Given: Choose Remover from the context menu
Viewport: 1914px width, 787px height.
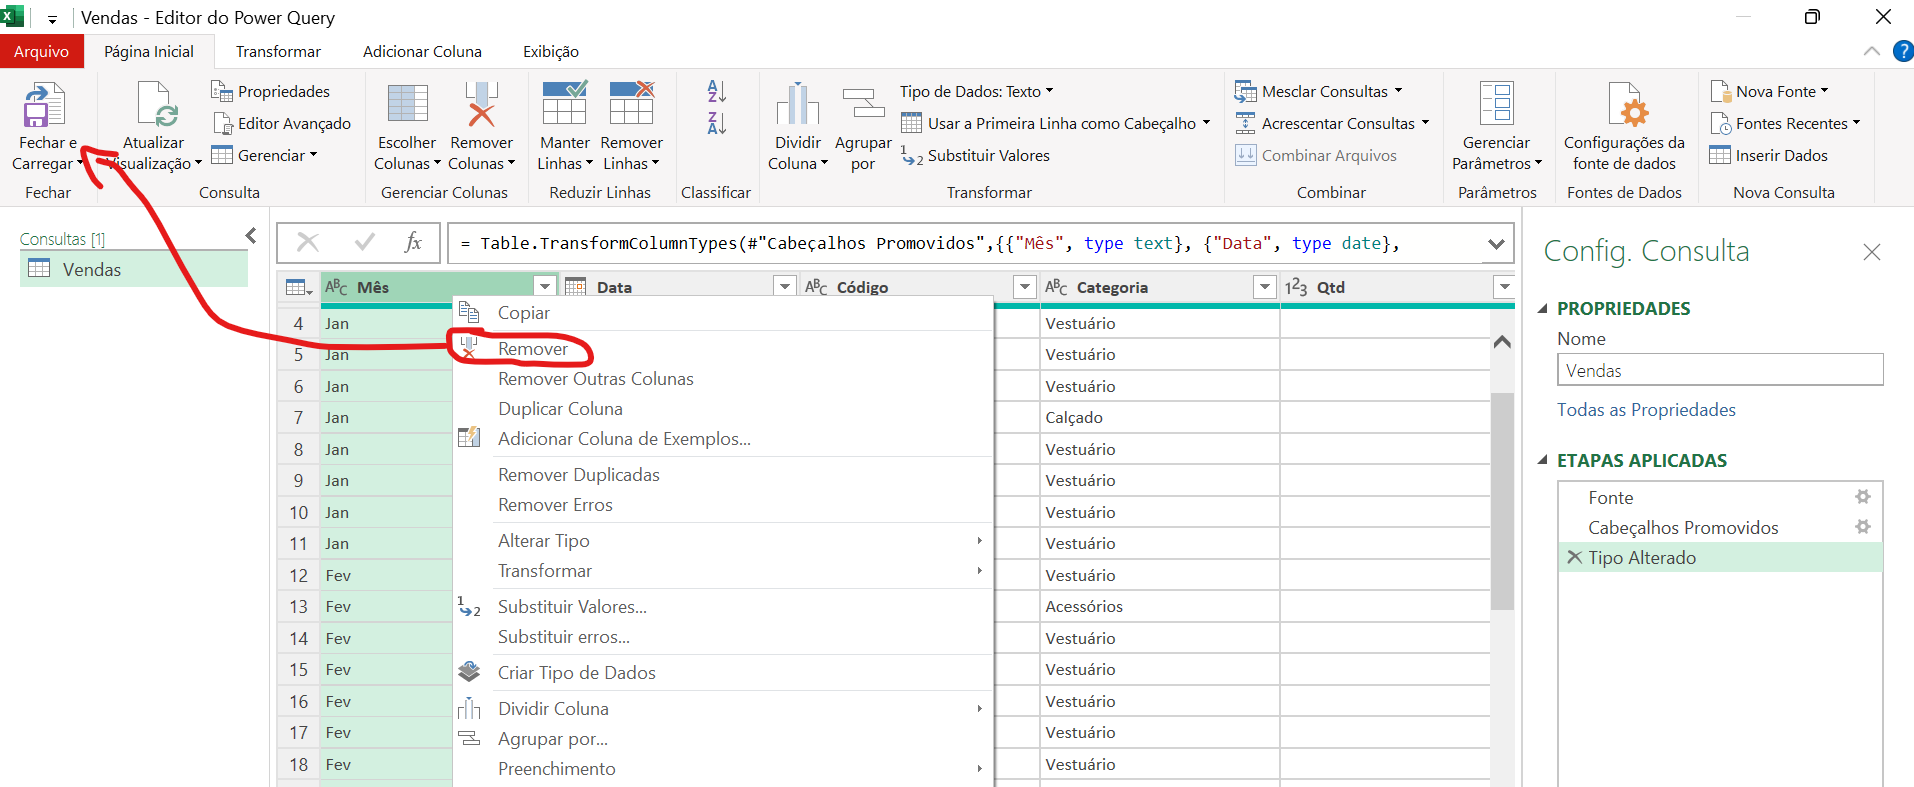Looking at the screenshot, I should [x=532, y=349].
